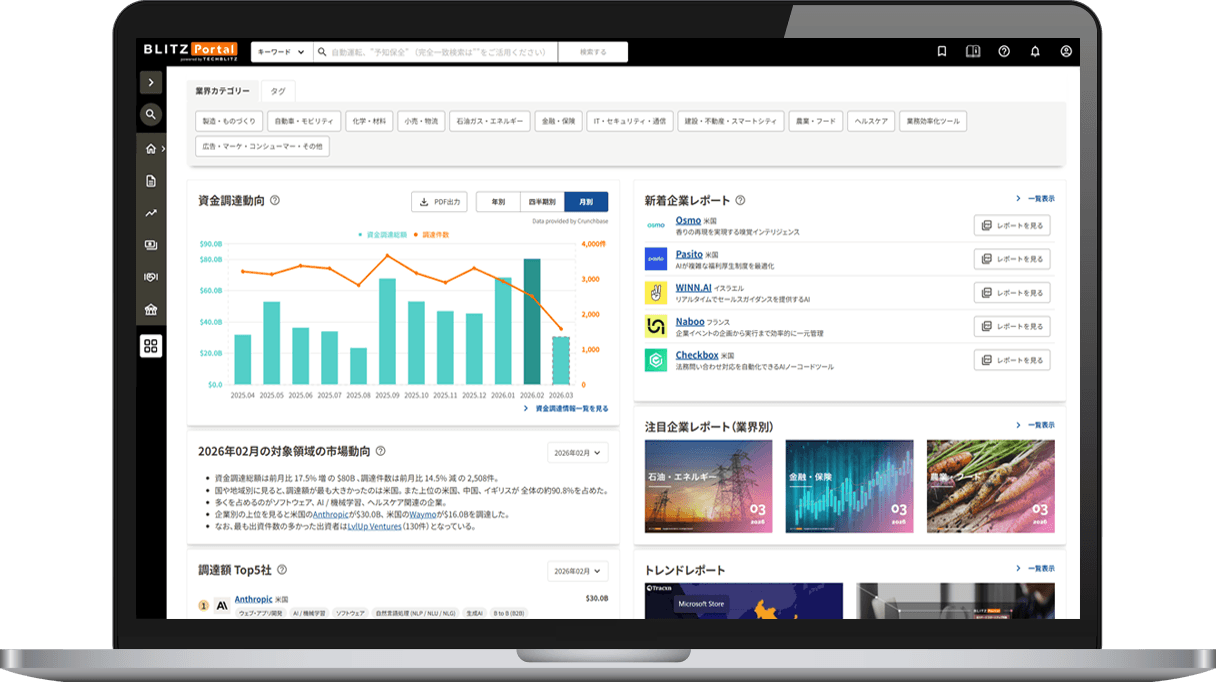Expand the sidebar with the chevron arrow
Viewport: 1216px width, 682px height.
point(151,83)
